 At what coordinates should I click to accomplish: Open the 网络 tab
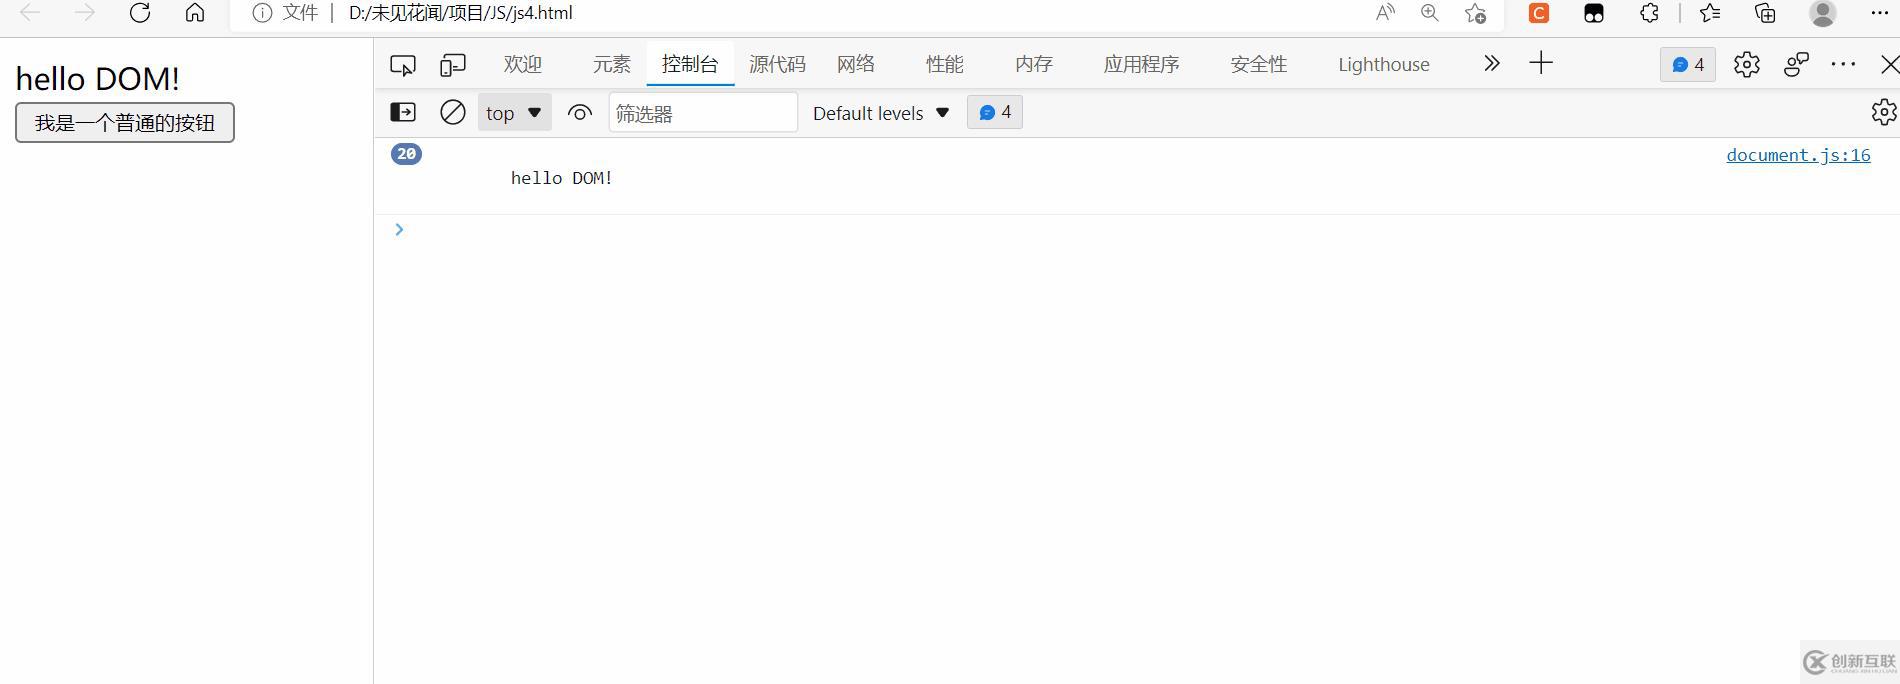pos(856,64)
